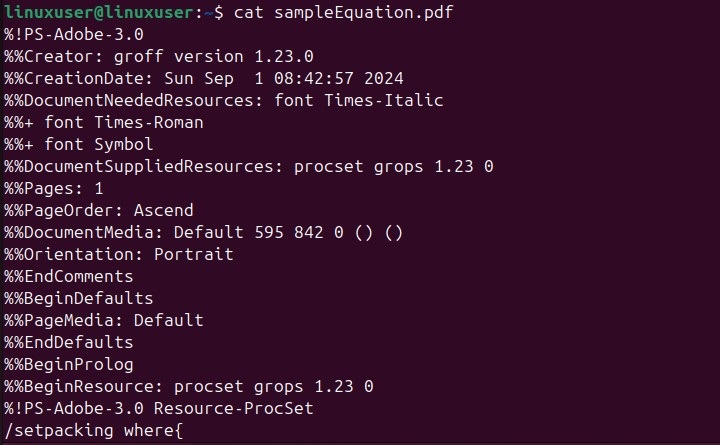Click the PageMedia: Default line
This screenshot has height=445, width=720.
click(x=104, y=321)
